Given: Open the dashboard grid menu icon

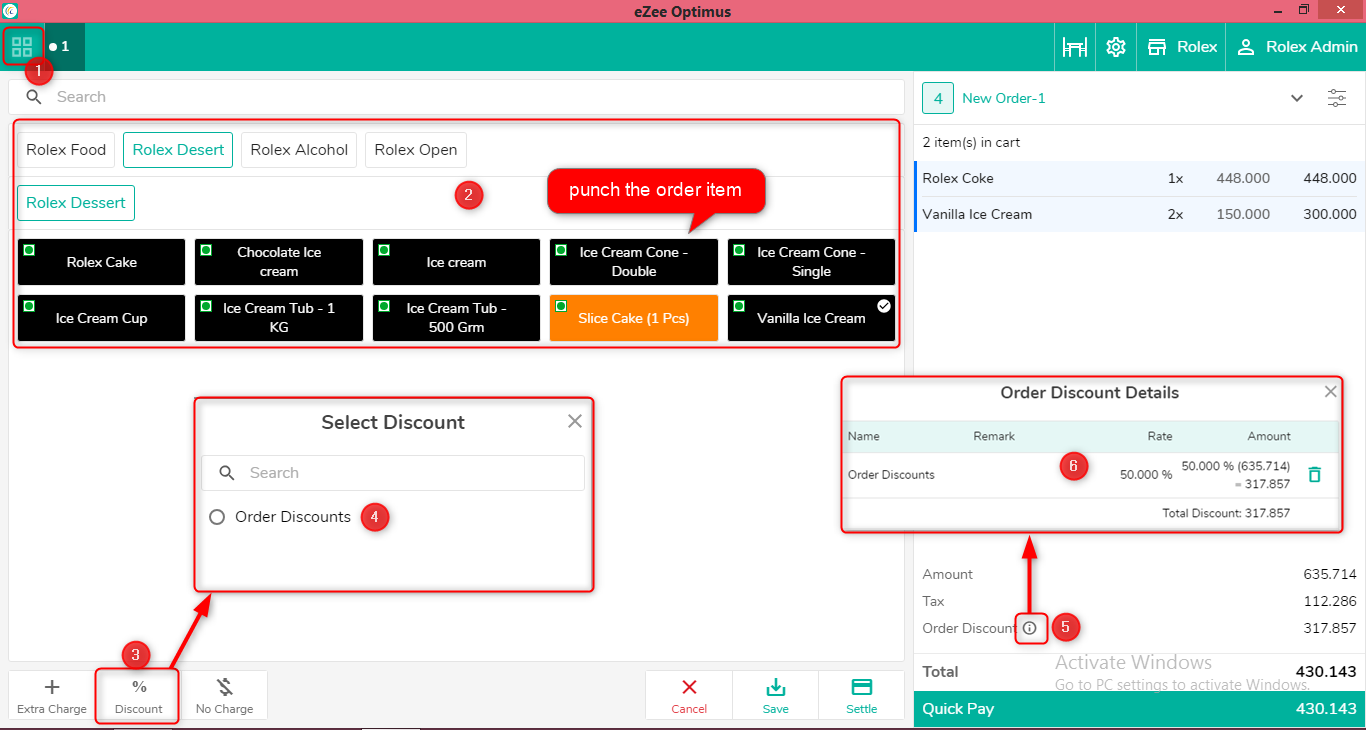Looking at the screenshot, I should coord(22,47).
